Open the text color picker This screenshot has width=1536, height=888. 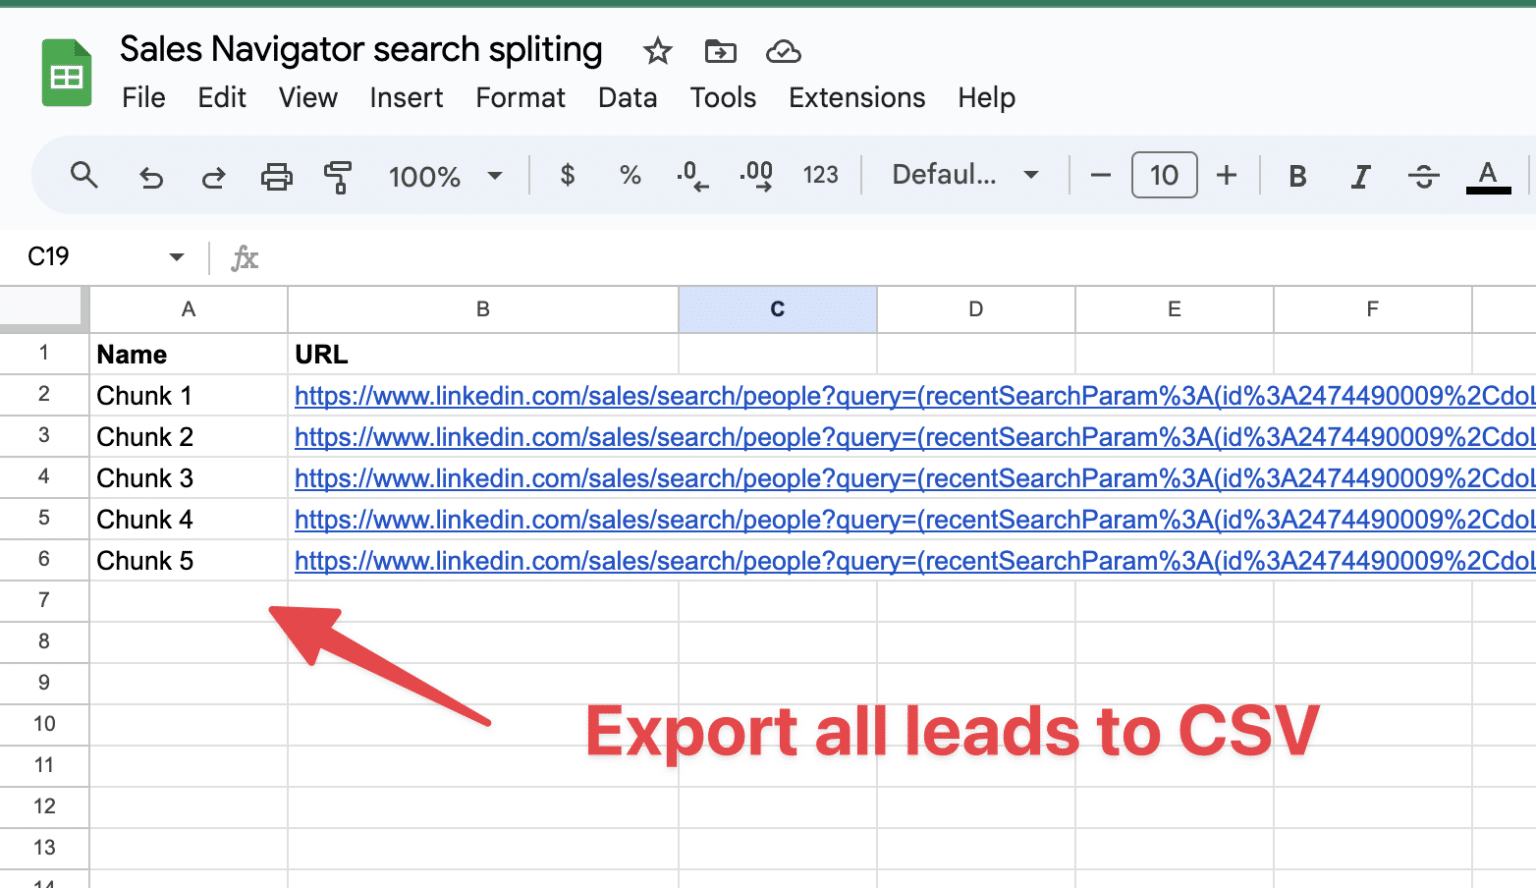[x=1489, y=176]
